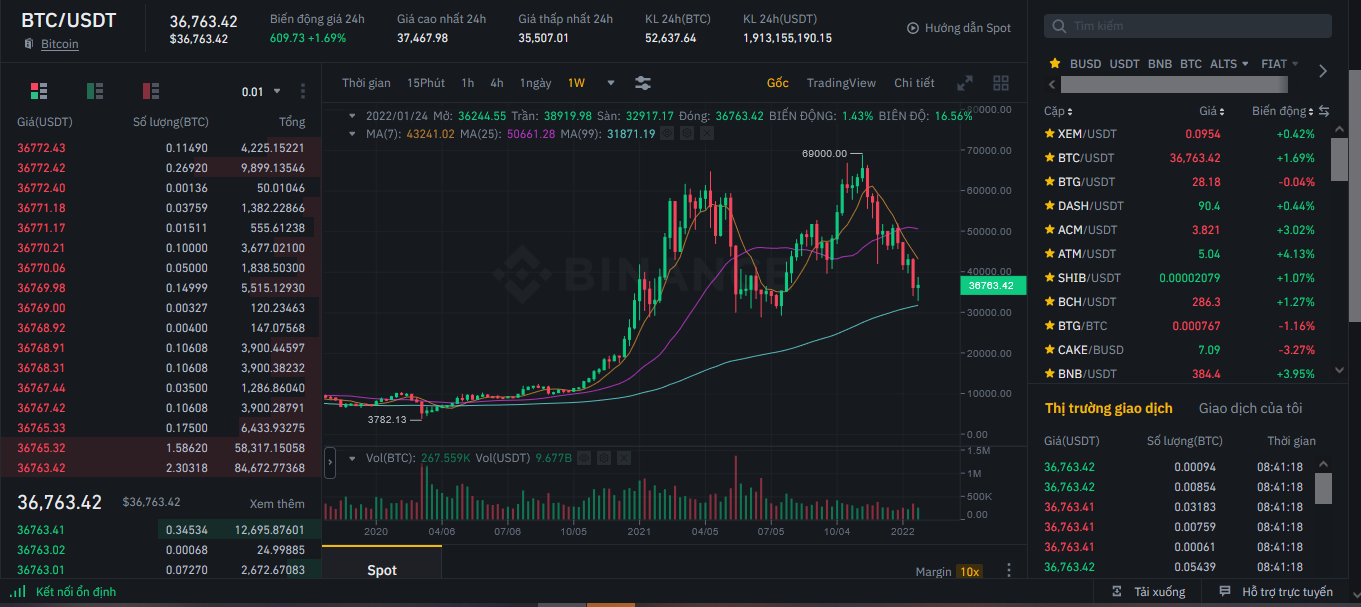Toggle favorite star for ACM/USDT
1361x607 pixels.
pos(1050,229)
